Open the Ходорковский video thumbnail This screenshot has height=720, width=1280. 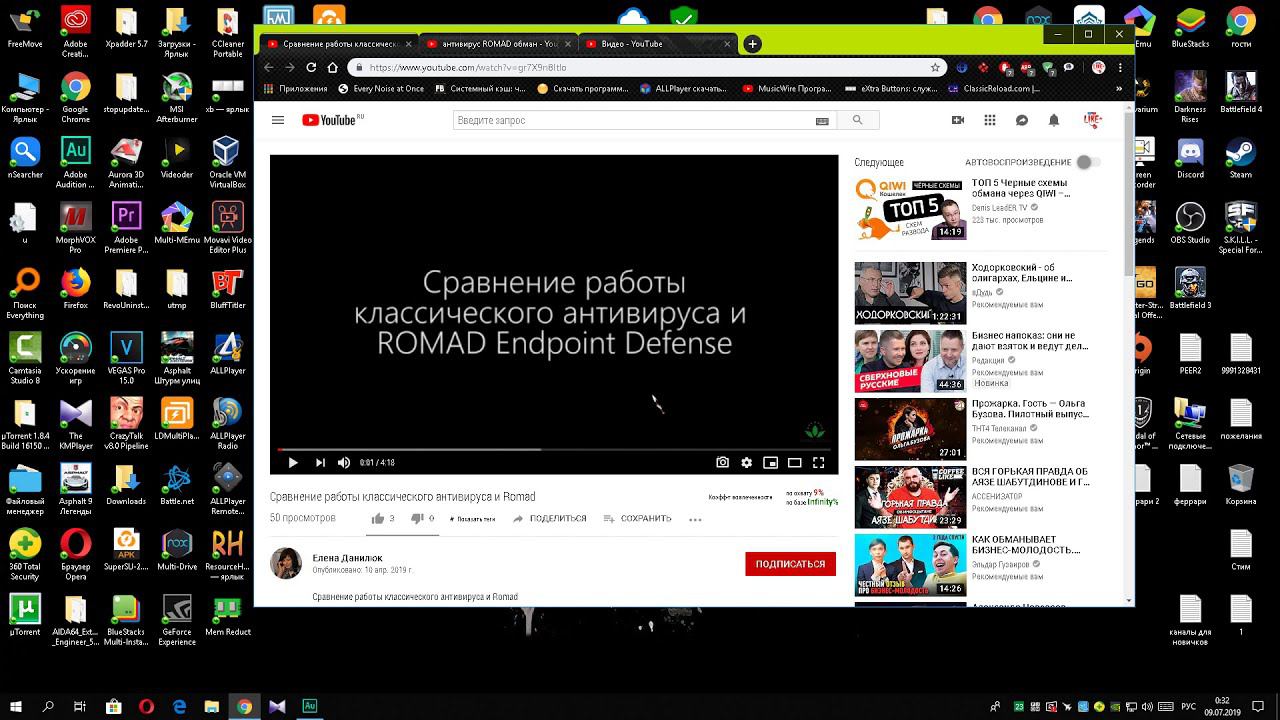tap(910, 293)
